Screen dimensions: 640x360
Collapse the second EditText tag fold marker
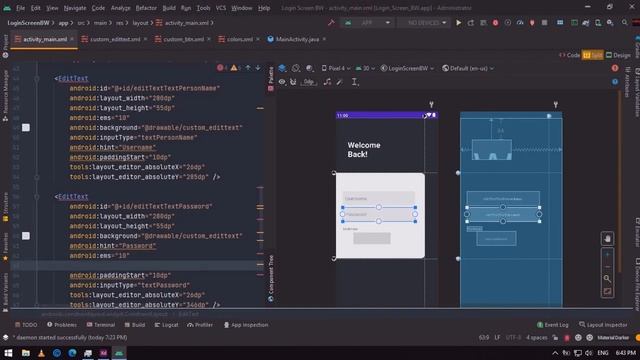coord(37,197)
